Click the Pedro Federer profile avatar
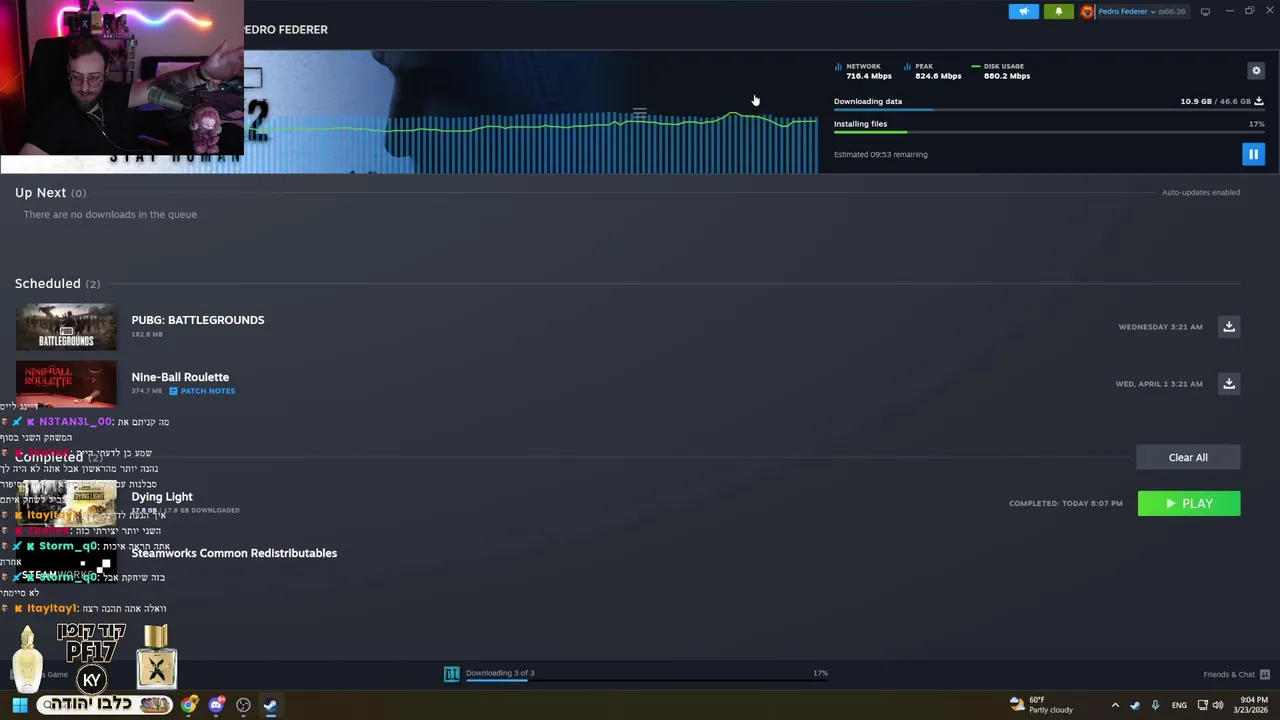Screen dimensions: 1280x720 1087,12
